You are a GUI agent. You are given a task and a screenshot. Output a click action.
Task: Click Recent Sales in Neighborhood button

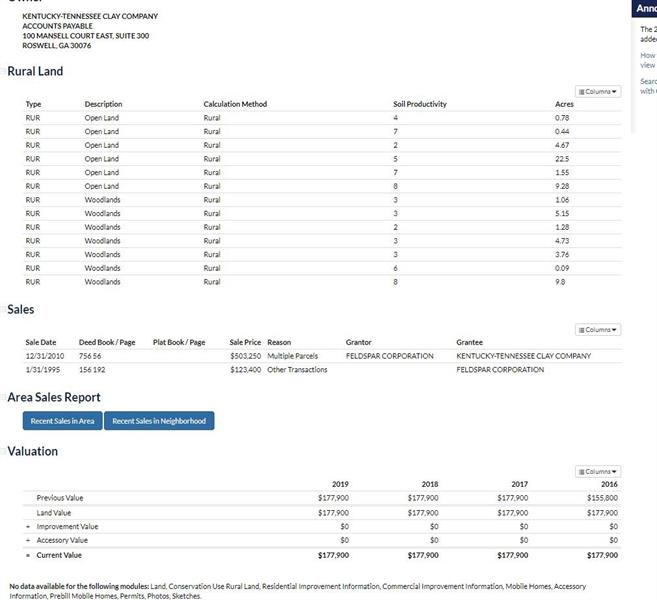(x=159, y=421)
